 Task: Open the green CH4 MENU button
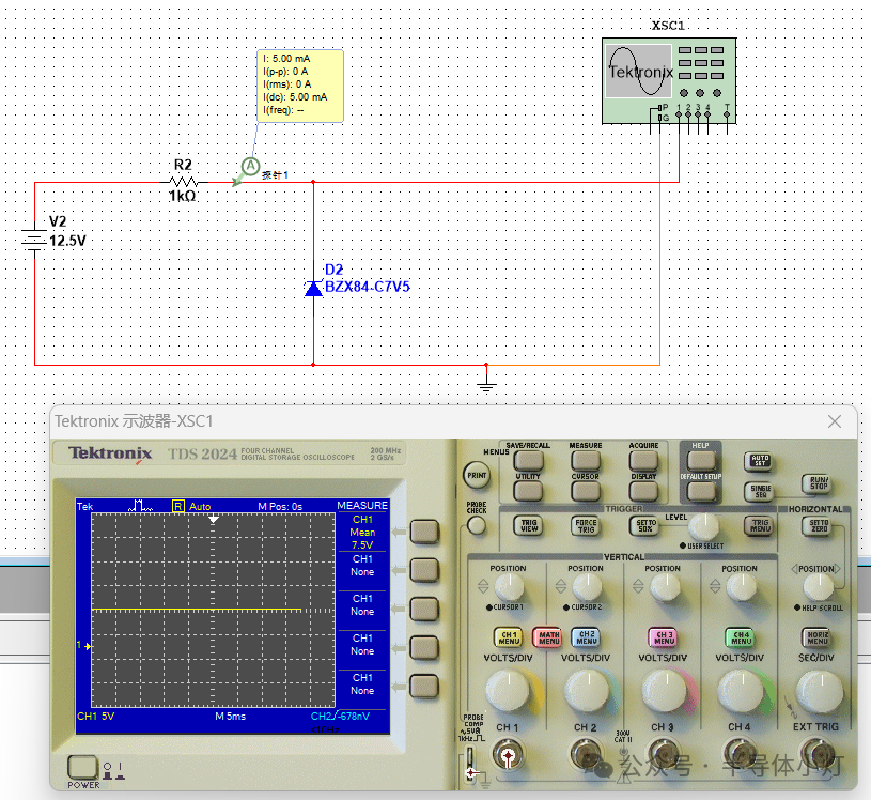pyautogui.click(x=741, y=638)
